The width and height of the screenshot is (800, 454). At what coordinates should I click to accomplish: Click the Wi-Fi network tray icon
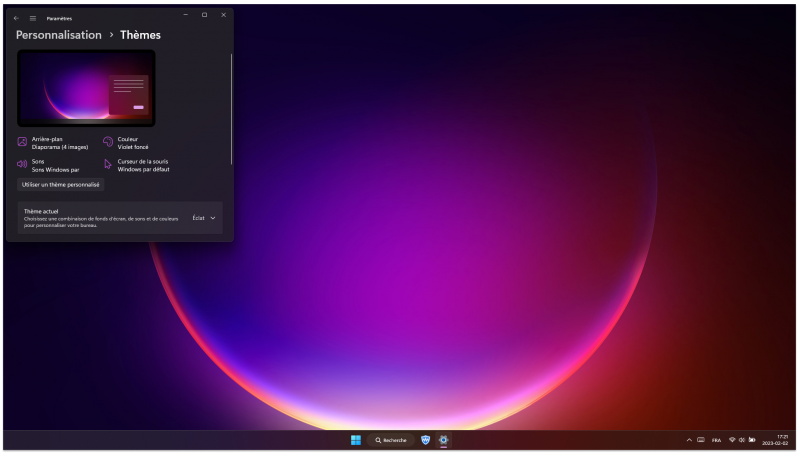click(731, 440)
